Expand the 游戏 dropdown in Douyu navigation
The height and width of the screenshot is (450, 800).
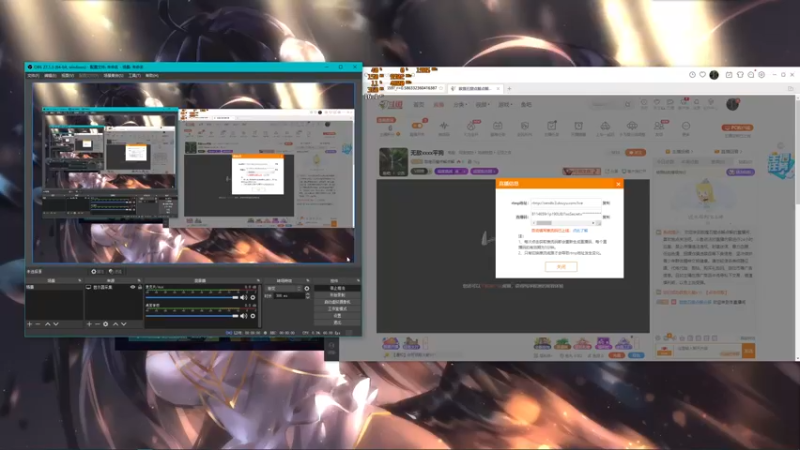point(504,105)
